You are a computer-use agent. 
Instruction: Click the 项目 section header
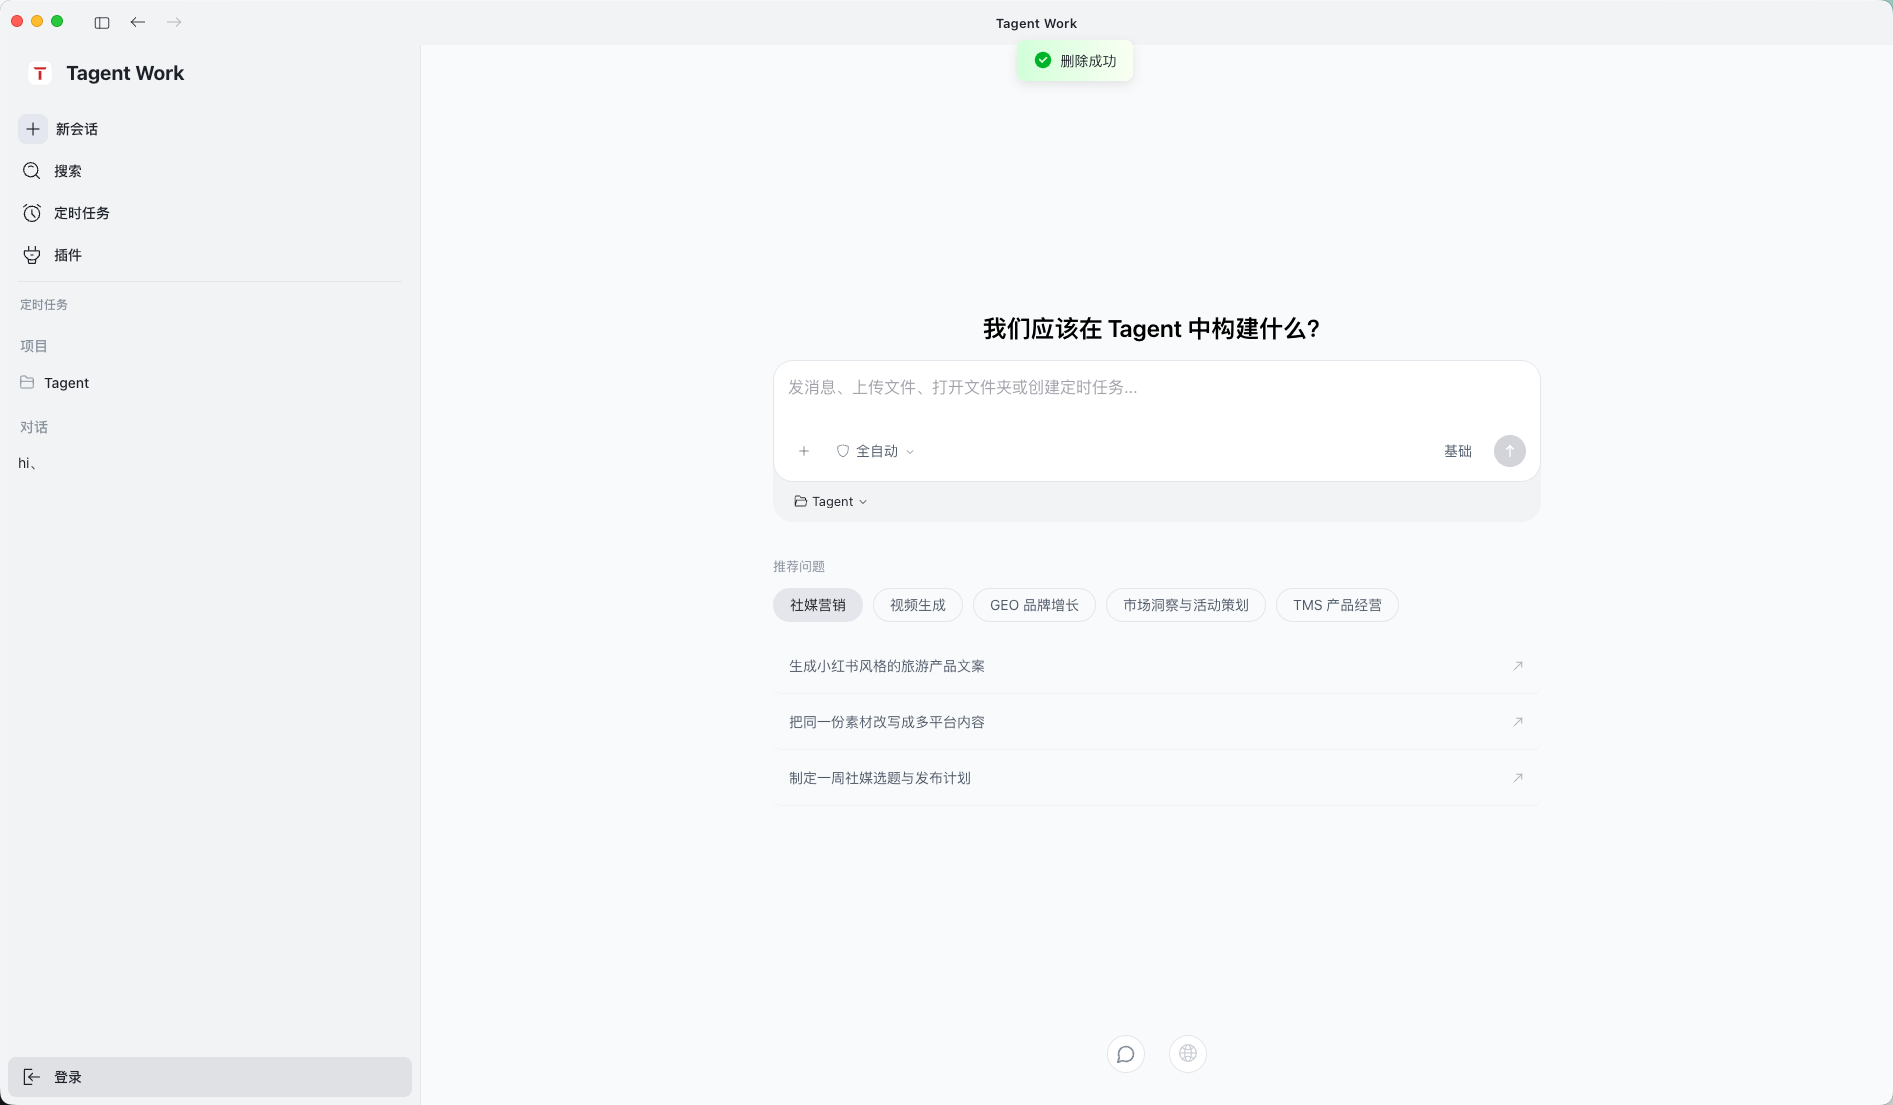(34, 346)
